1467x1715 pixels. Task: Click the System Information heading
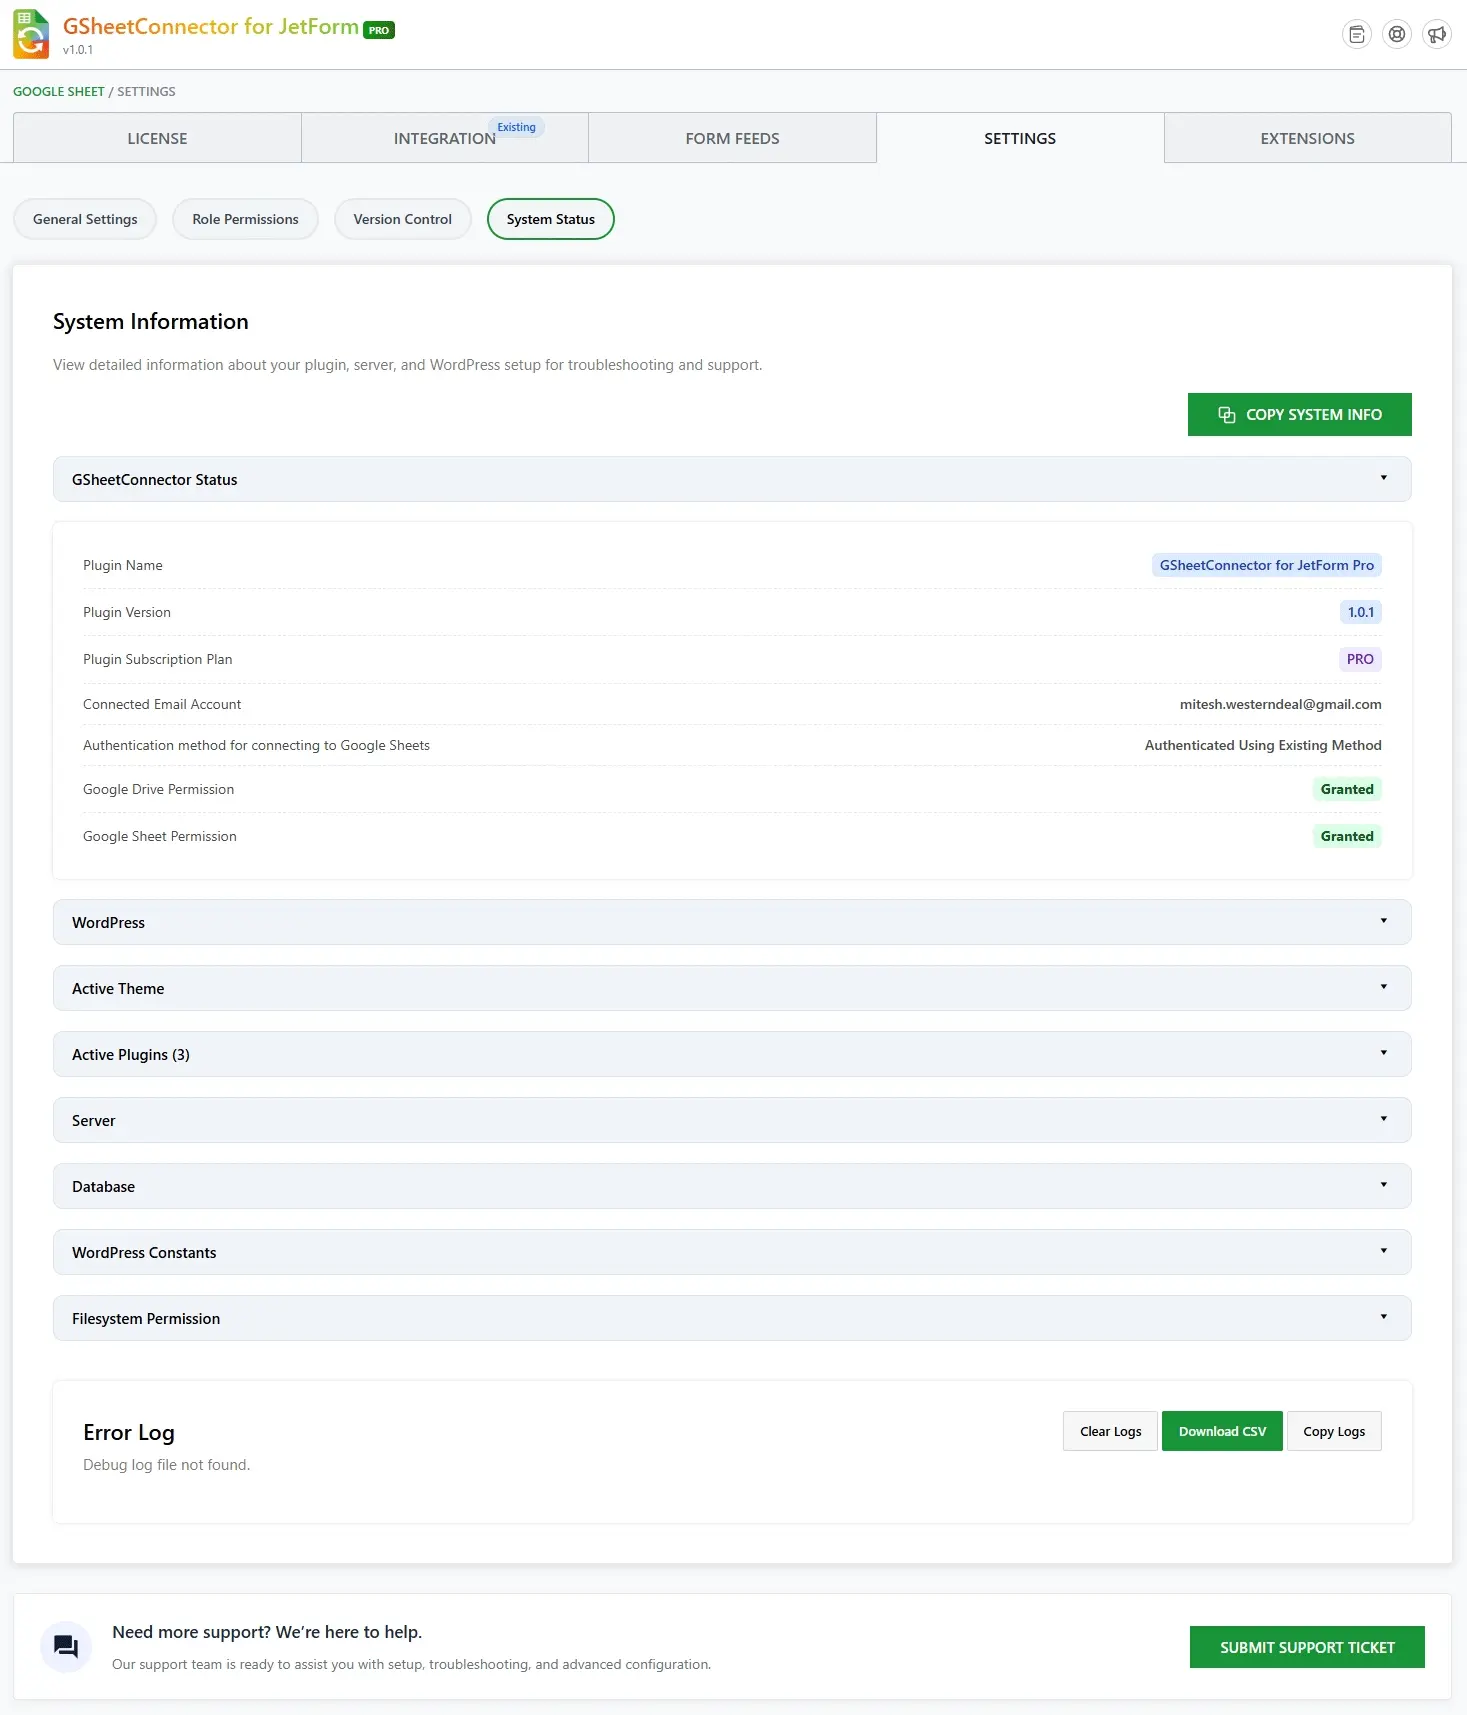(151, 321)
